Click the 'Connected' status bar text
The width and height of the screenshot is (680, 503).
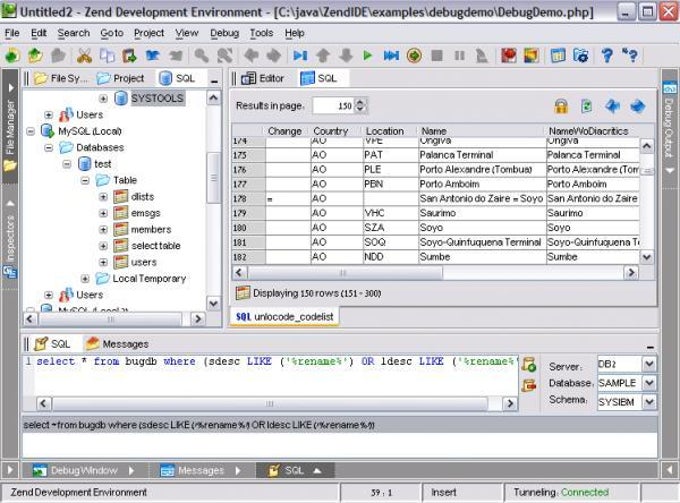pyautogui.click(x=585, y=493)
